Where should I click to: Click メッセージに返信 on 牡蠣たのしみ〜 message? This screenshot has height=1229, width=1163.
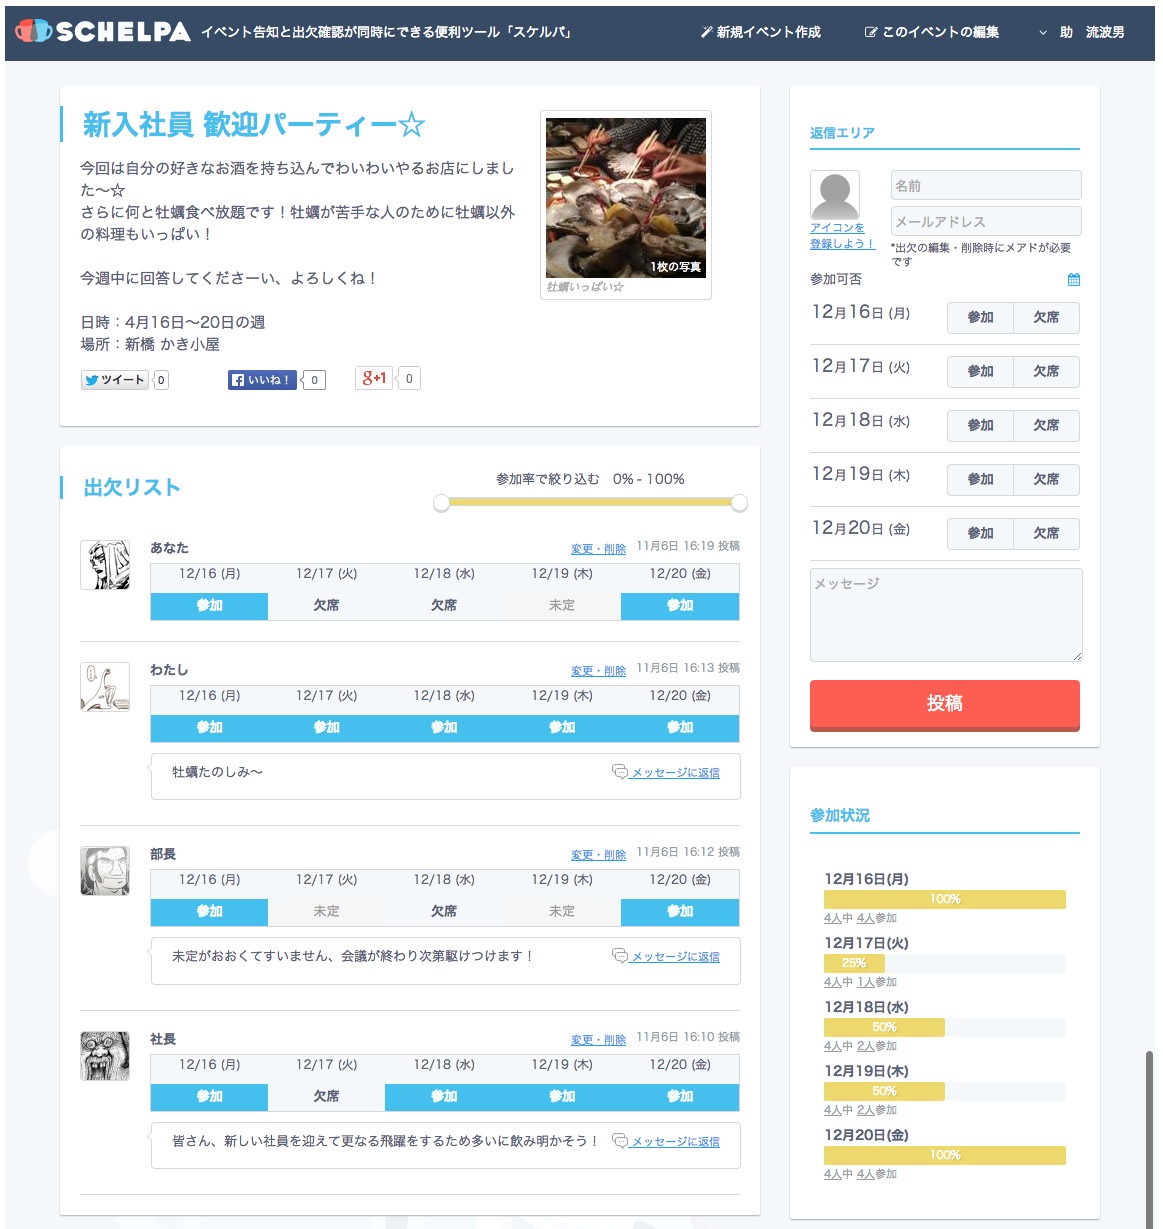[666, 772]
